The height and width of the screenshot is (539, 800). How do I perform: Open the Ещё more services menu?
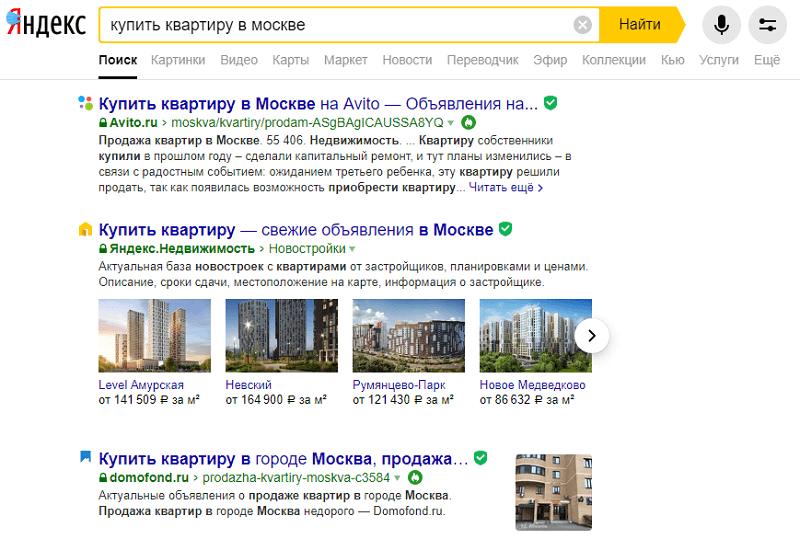tap(767, 60)
